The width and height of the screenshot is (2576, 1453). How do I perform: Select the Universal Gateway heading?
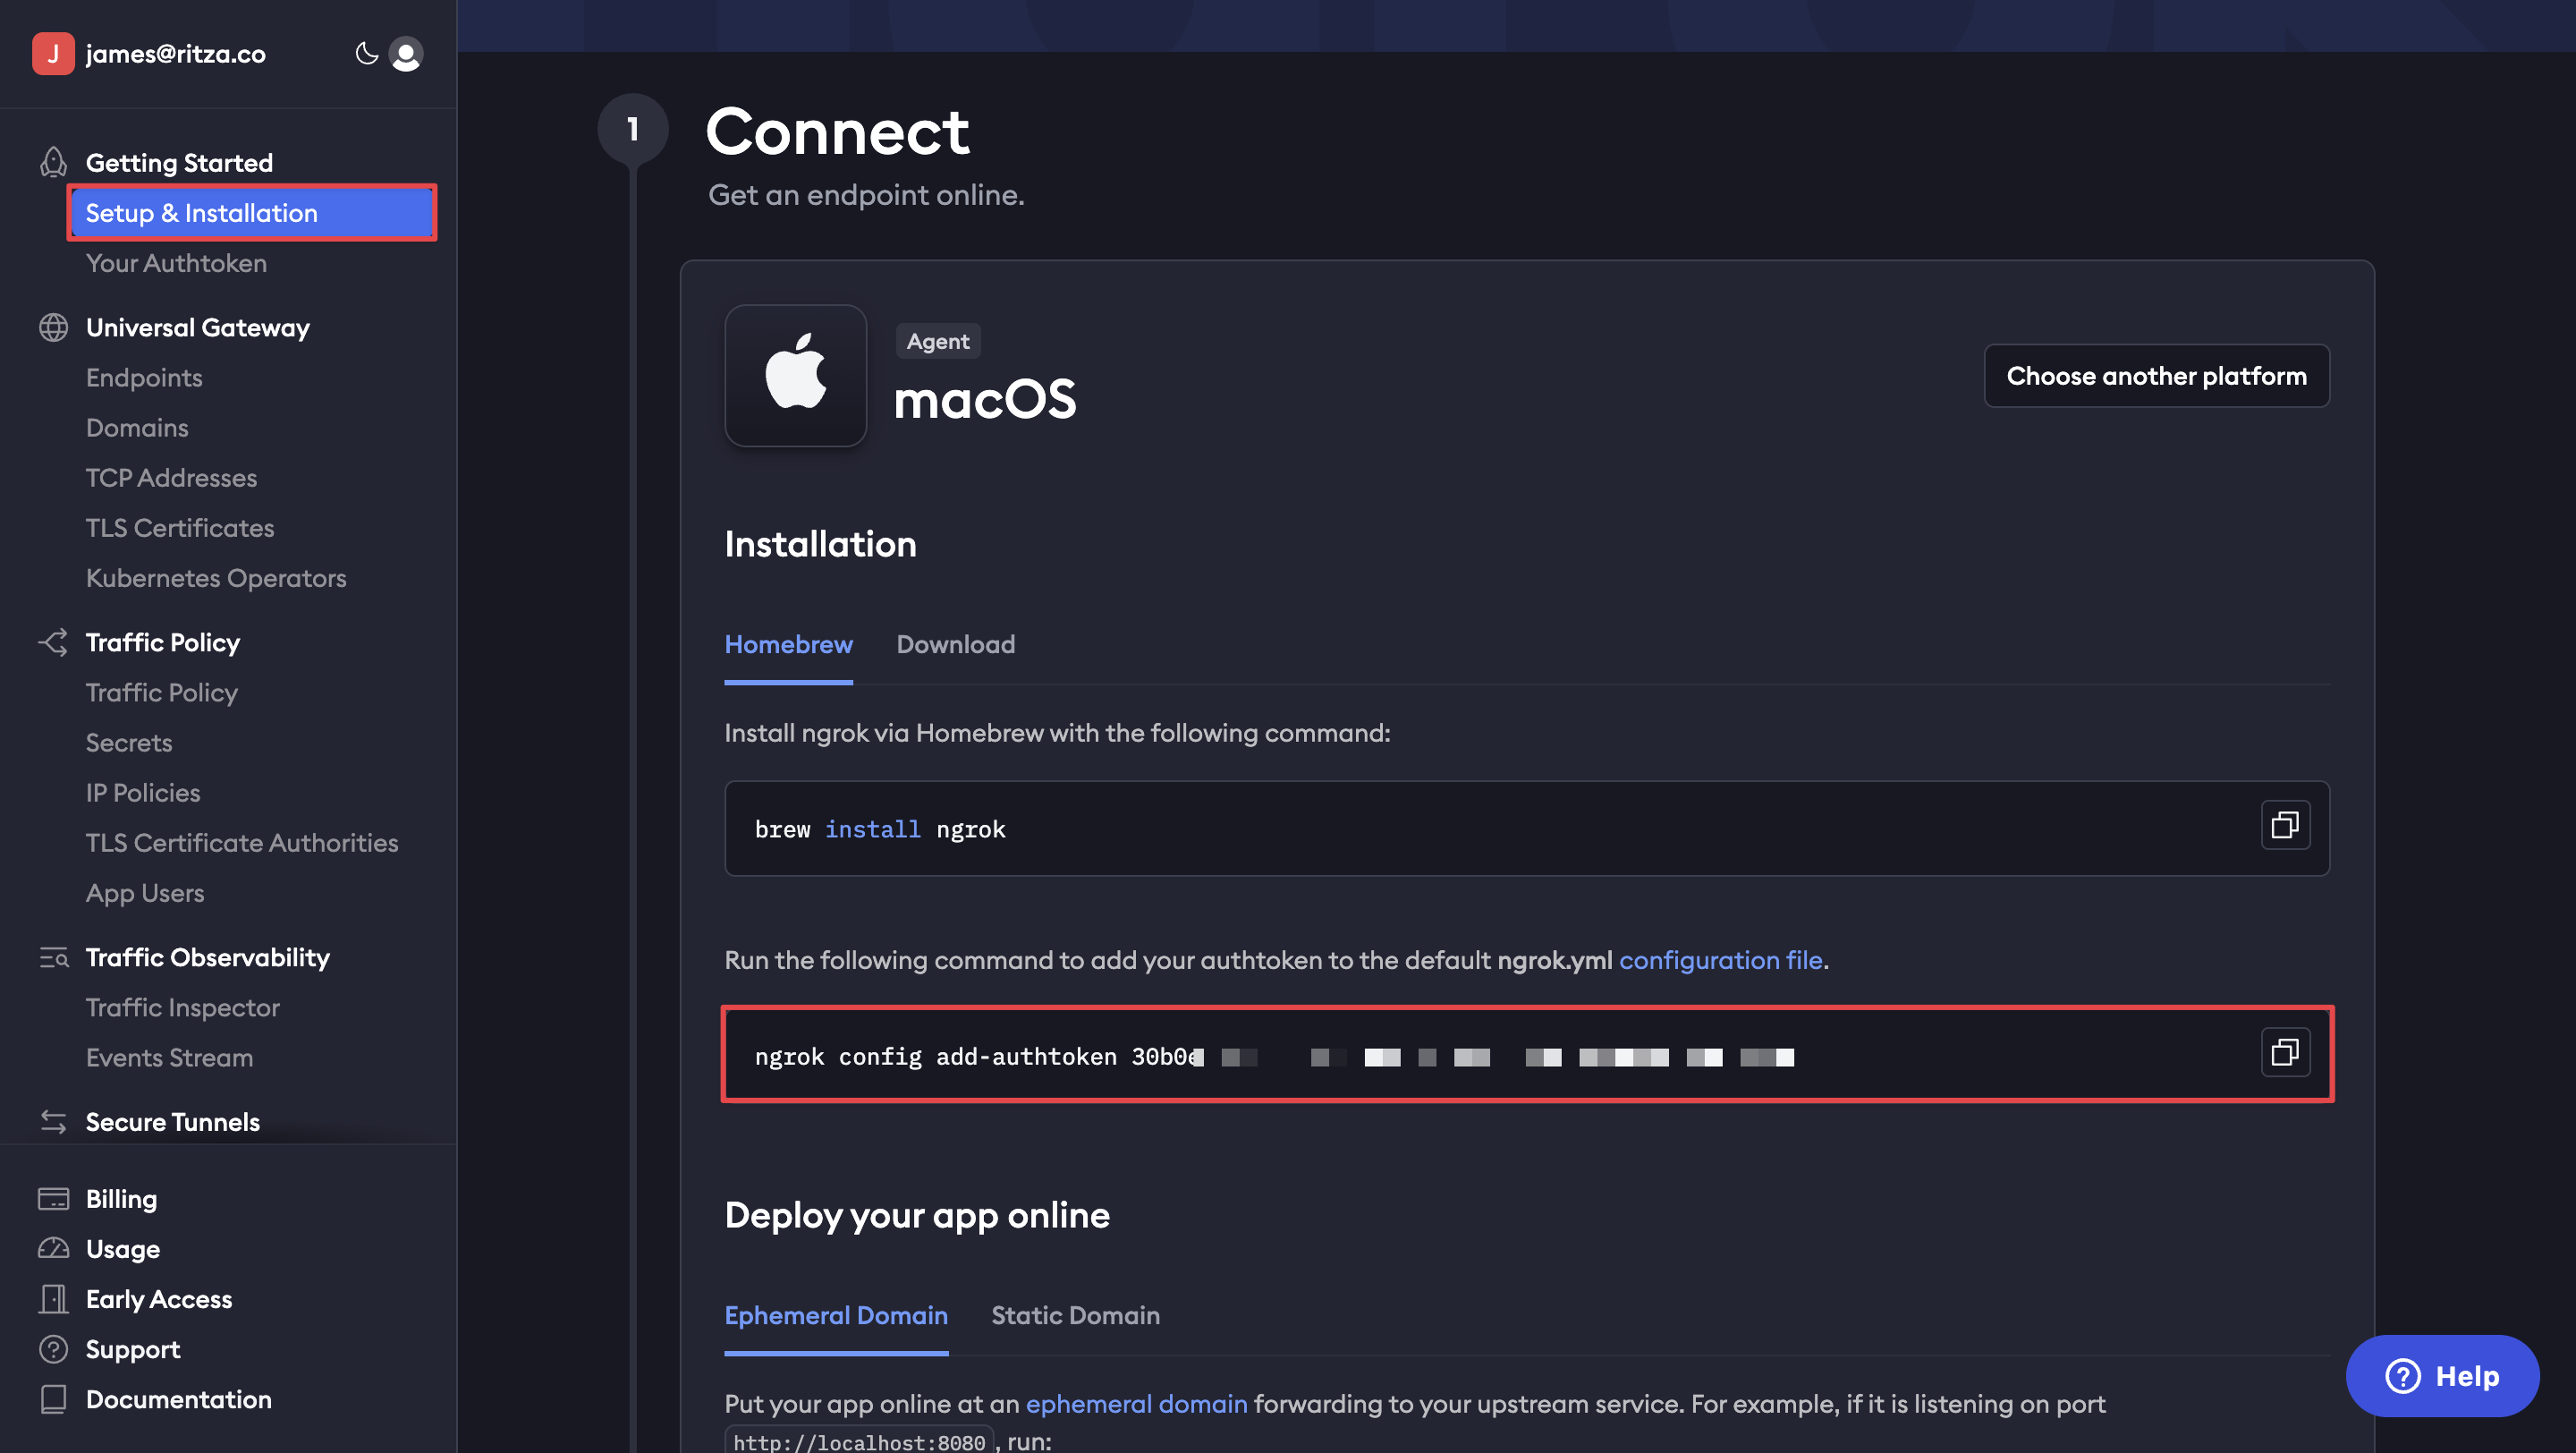click(198, 328)
